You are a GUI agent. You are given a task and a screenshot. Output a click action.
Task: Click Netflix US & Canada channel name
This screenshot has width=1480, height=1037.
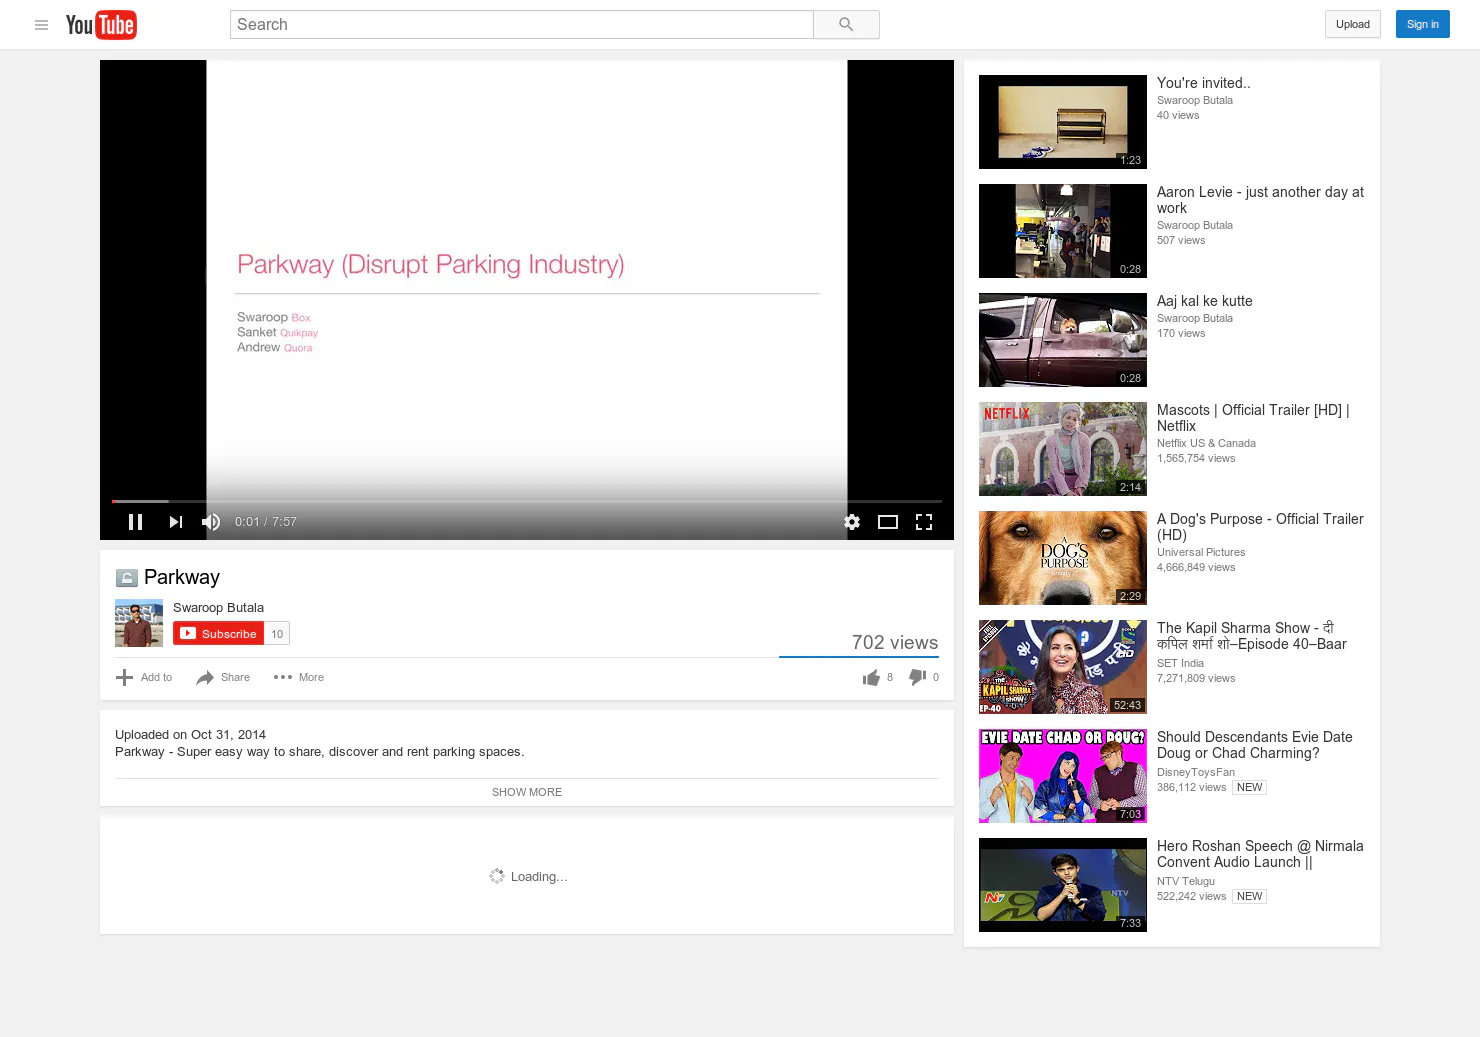pos(1206,443)
